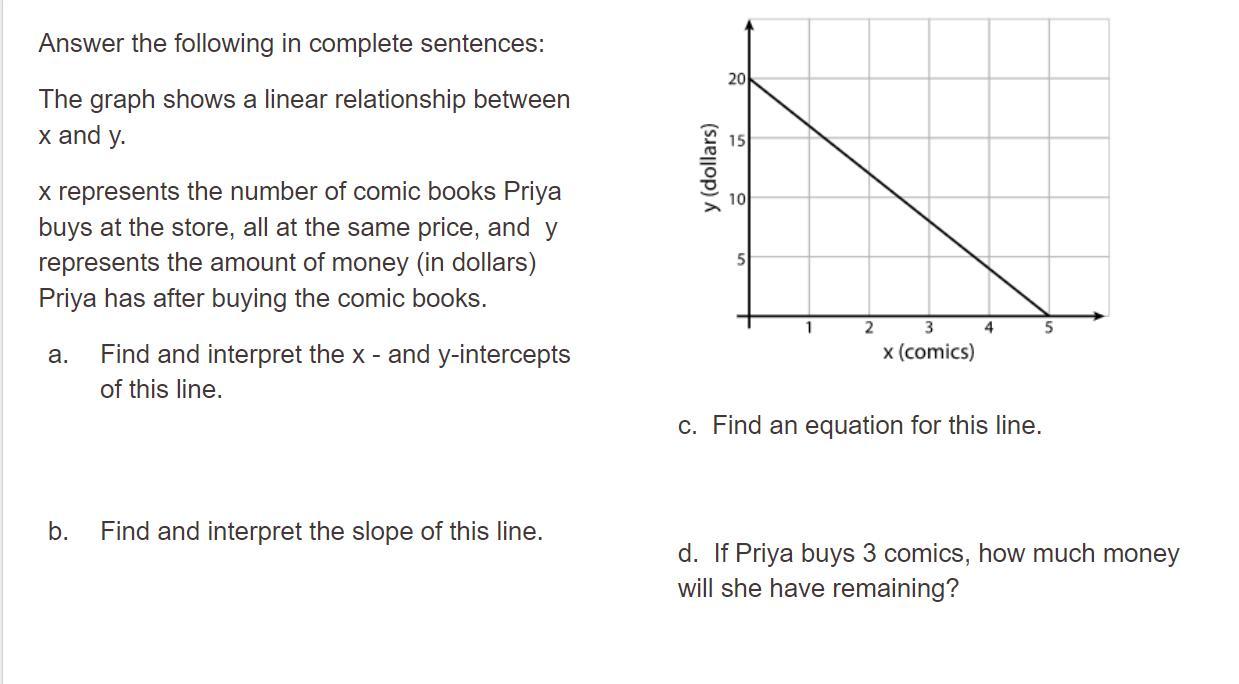Click the 4 tick label on x-axis
The height and width of the screenshot is (684, 1239).
[989, 327]
